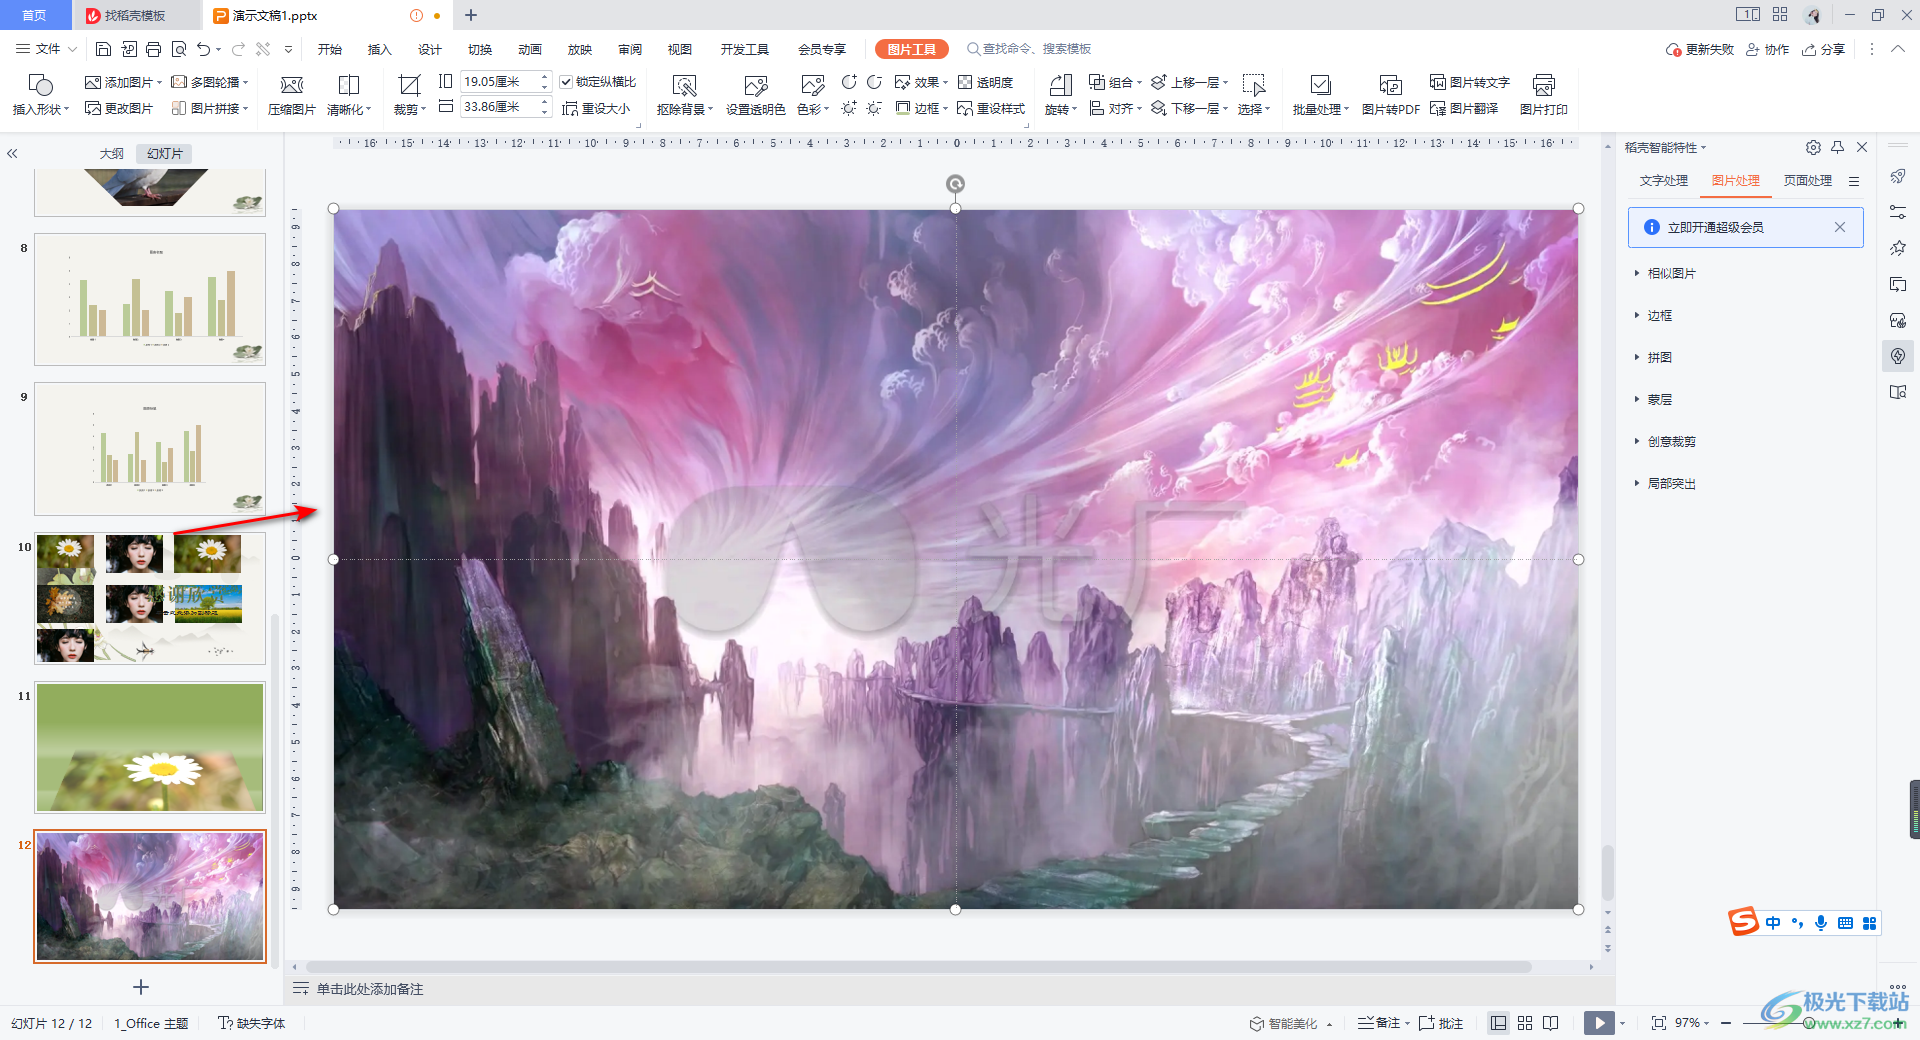Open the Insert Shape tool
1920x1040 pixels.
pyautogui.click(x=40, y=95)
